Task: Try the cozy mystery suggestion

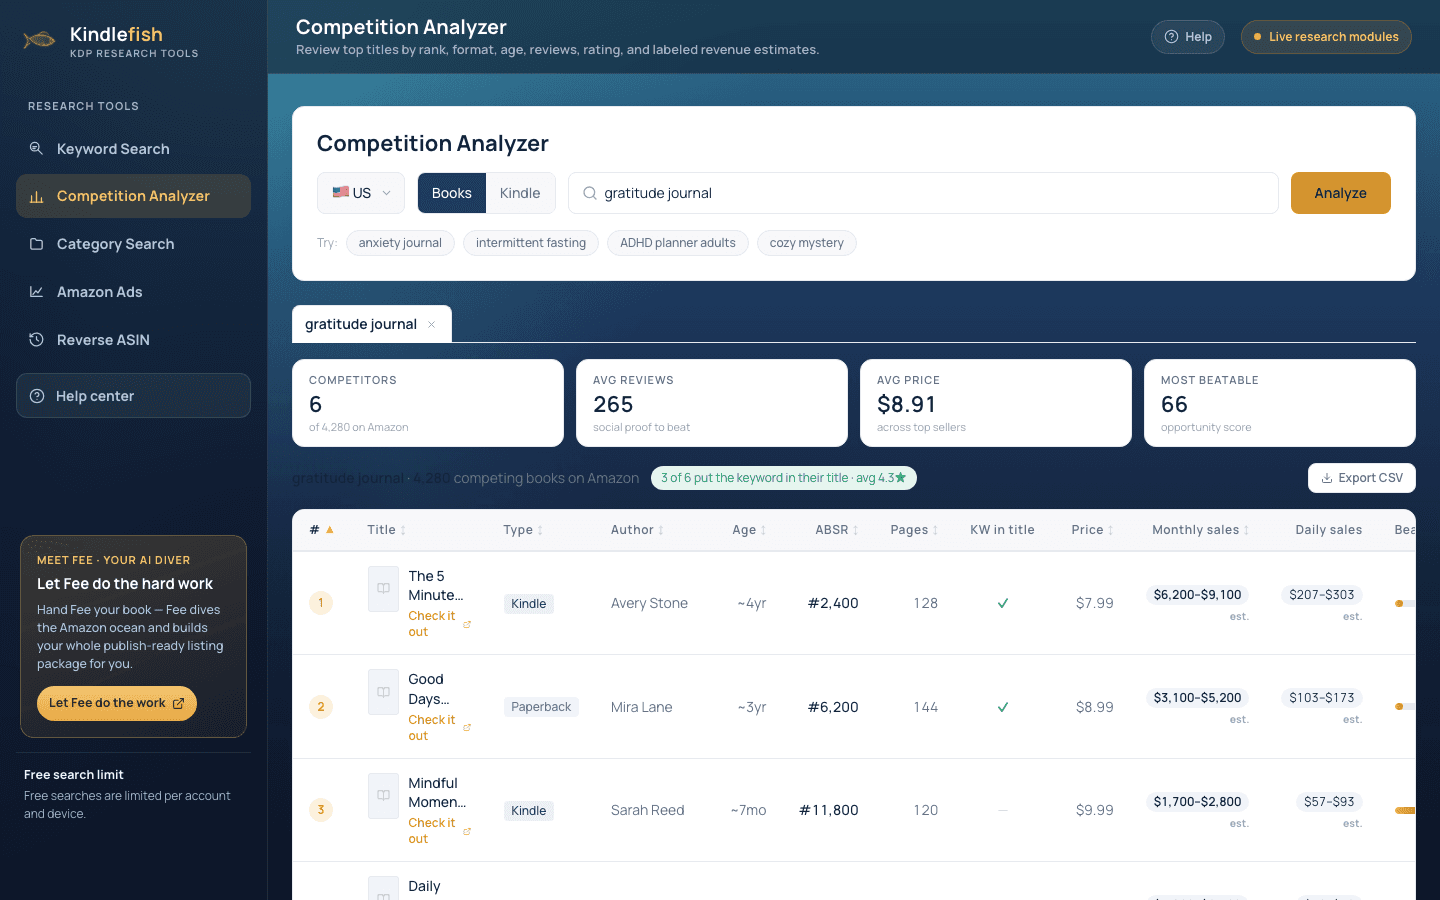Action: 807,243
